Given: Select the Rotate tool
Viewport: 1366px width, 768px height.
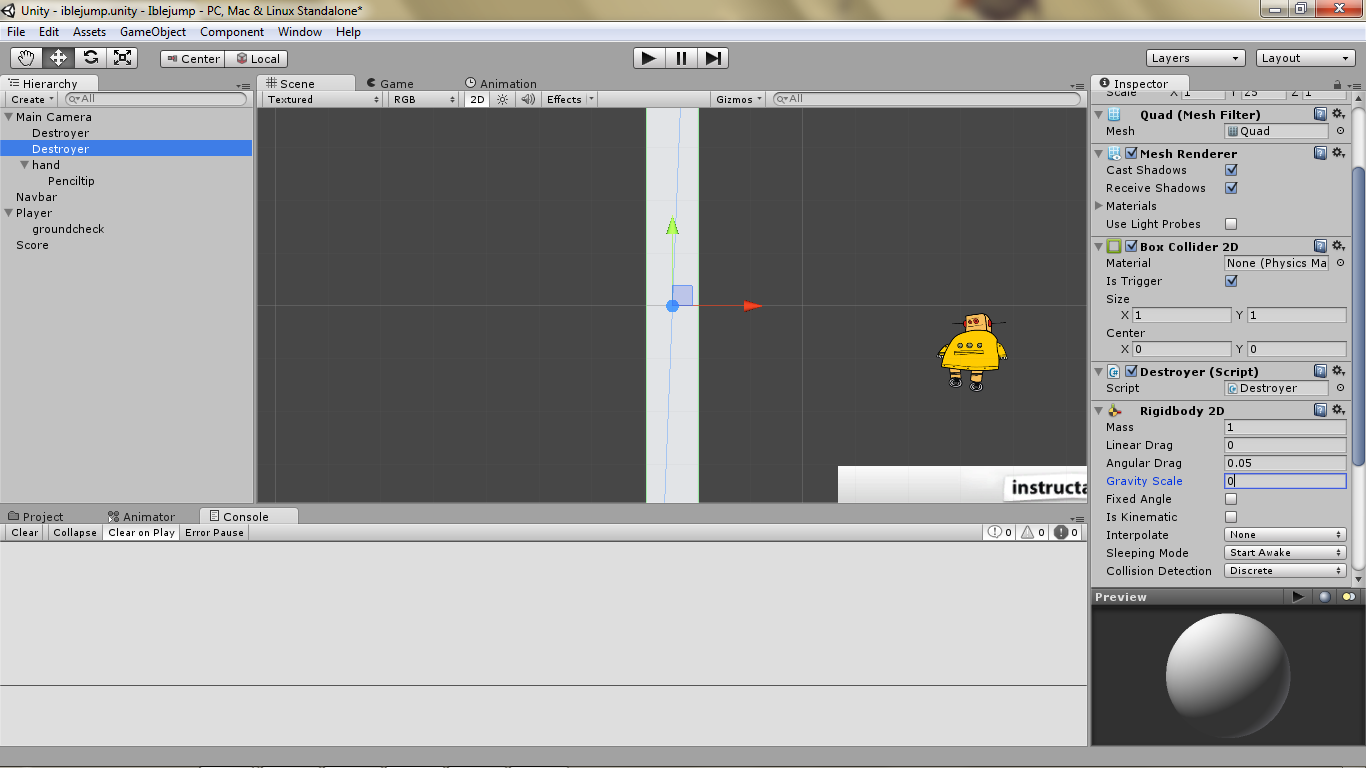Looking at the screenshot, I should [x=90, y=58].
